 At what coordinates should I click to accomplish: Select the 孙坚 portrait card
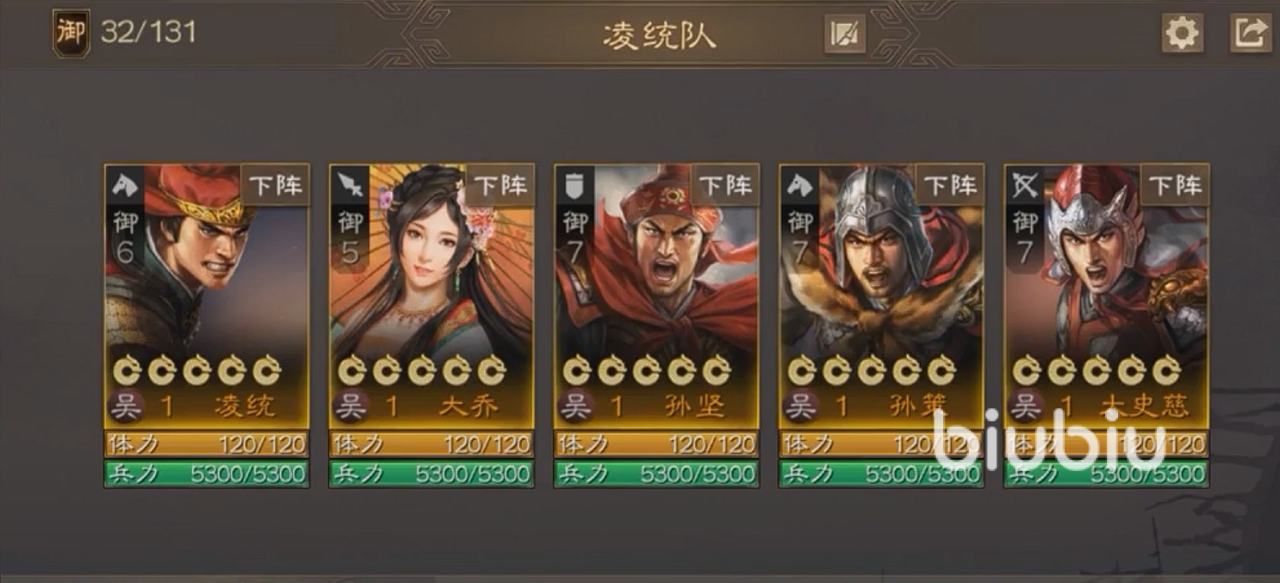click(657, 296)
